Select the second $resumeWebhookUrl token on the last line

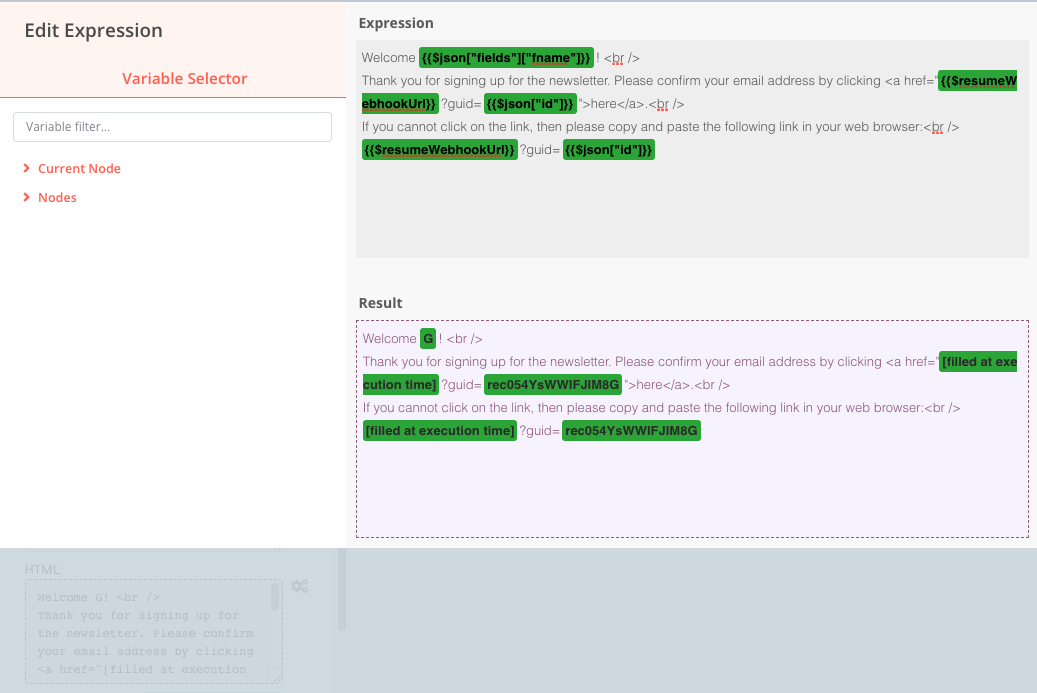[x=439, y=149]
